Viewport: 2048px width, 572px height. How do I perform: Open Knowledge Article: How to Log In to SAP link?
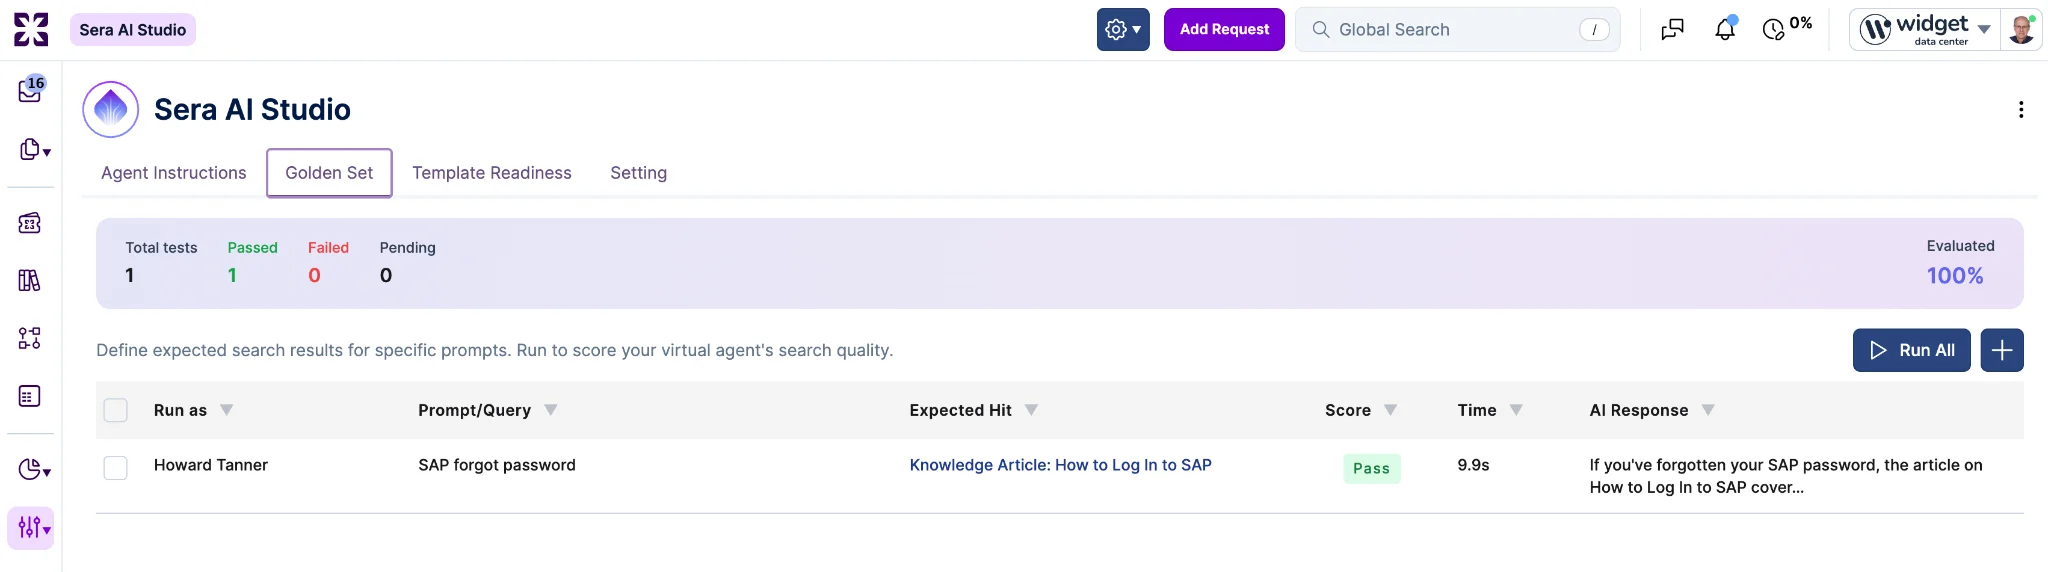click(x=1060, y=465)
